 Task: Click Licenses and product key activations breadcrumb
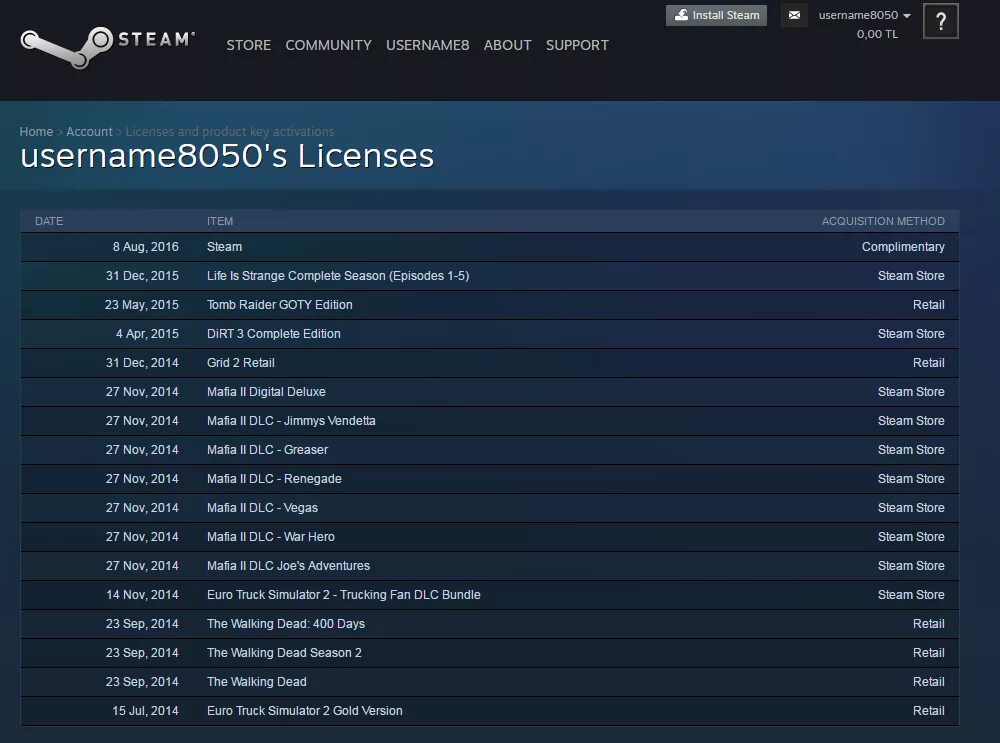coord(230,131)
